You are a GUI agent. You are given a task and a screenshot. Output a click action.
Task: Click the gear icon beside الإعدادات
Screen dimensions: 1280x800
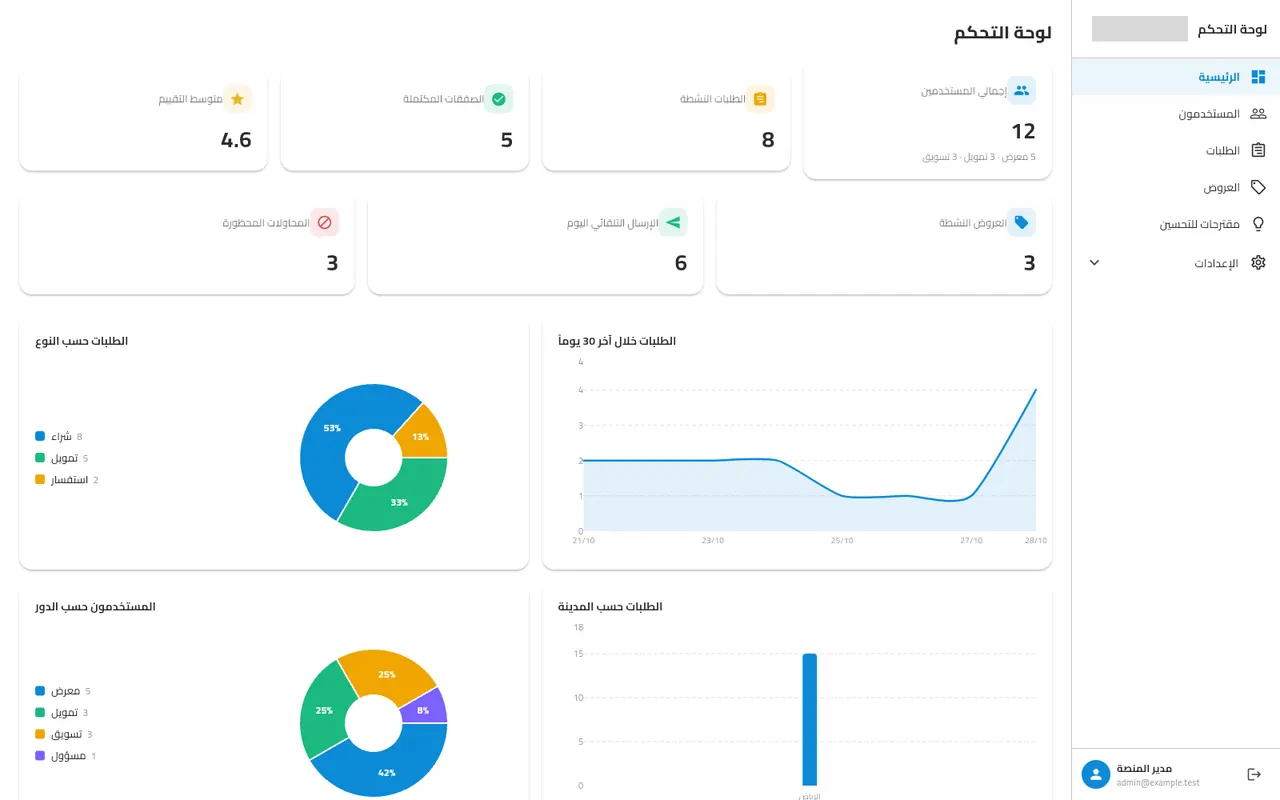pyautogui.click(x=1258, y=263)
